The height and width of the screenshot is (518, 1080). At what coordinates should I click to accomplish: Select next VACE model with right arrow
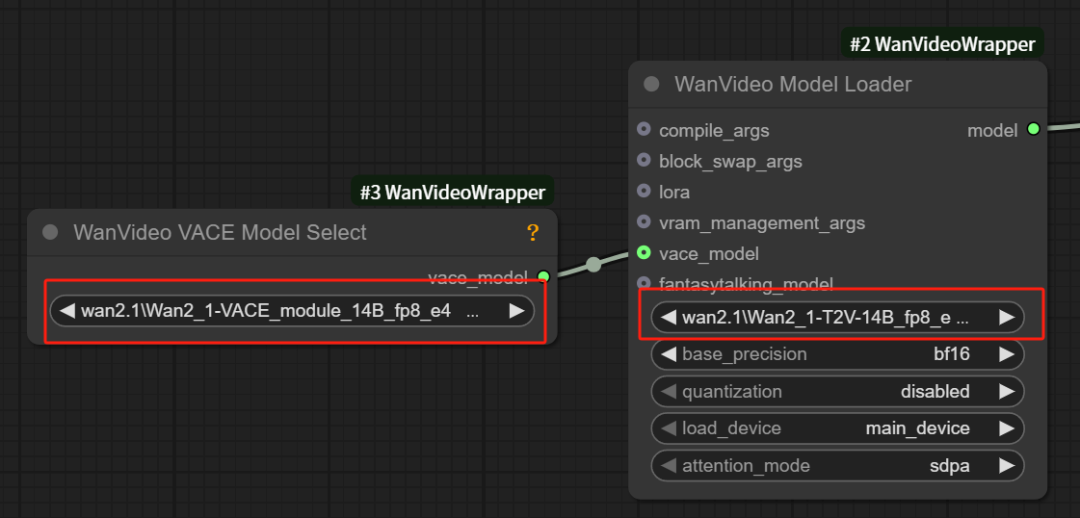pos(516,311)
